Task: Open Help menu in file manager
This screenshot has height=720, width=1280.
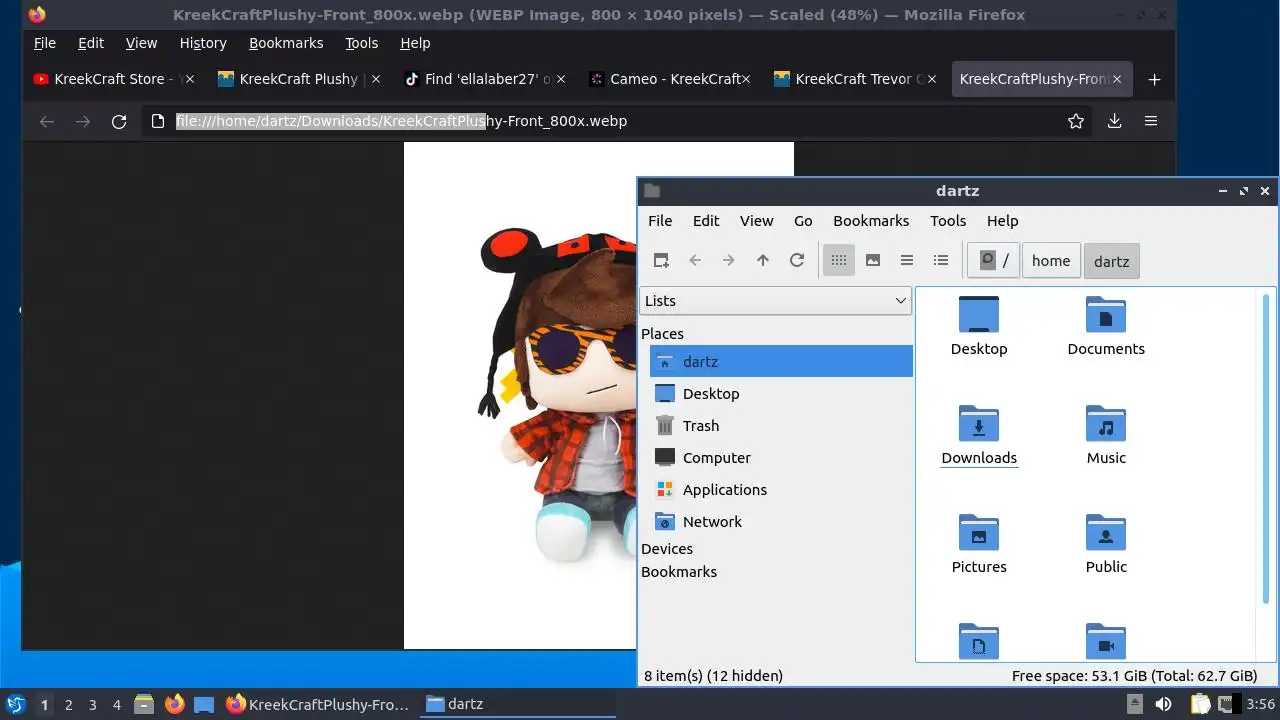Action: (1002, 221)
